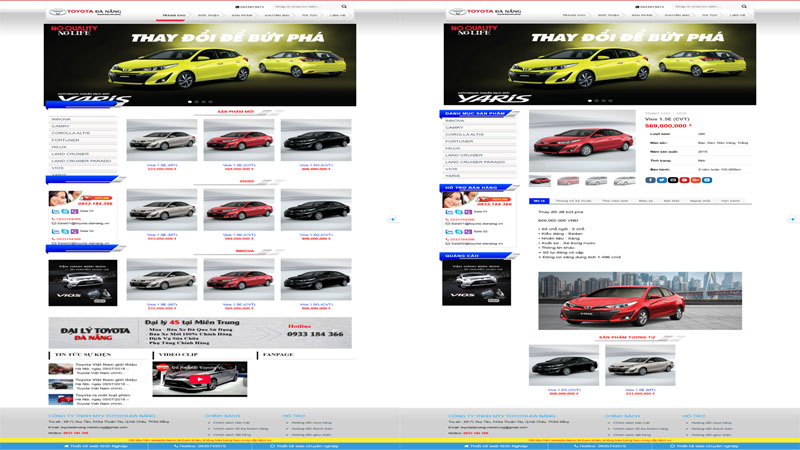Open KHUYẾN MÃI menu on right product page
Image resolution: width=800 pixels, height=450 pixels.
[677, 15]
